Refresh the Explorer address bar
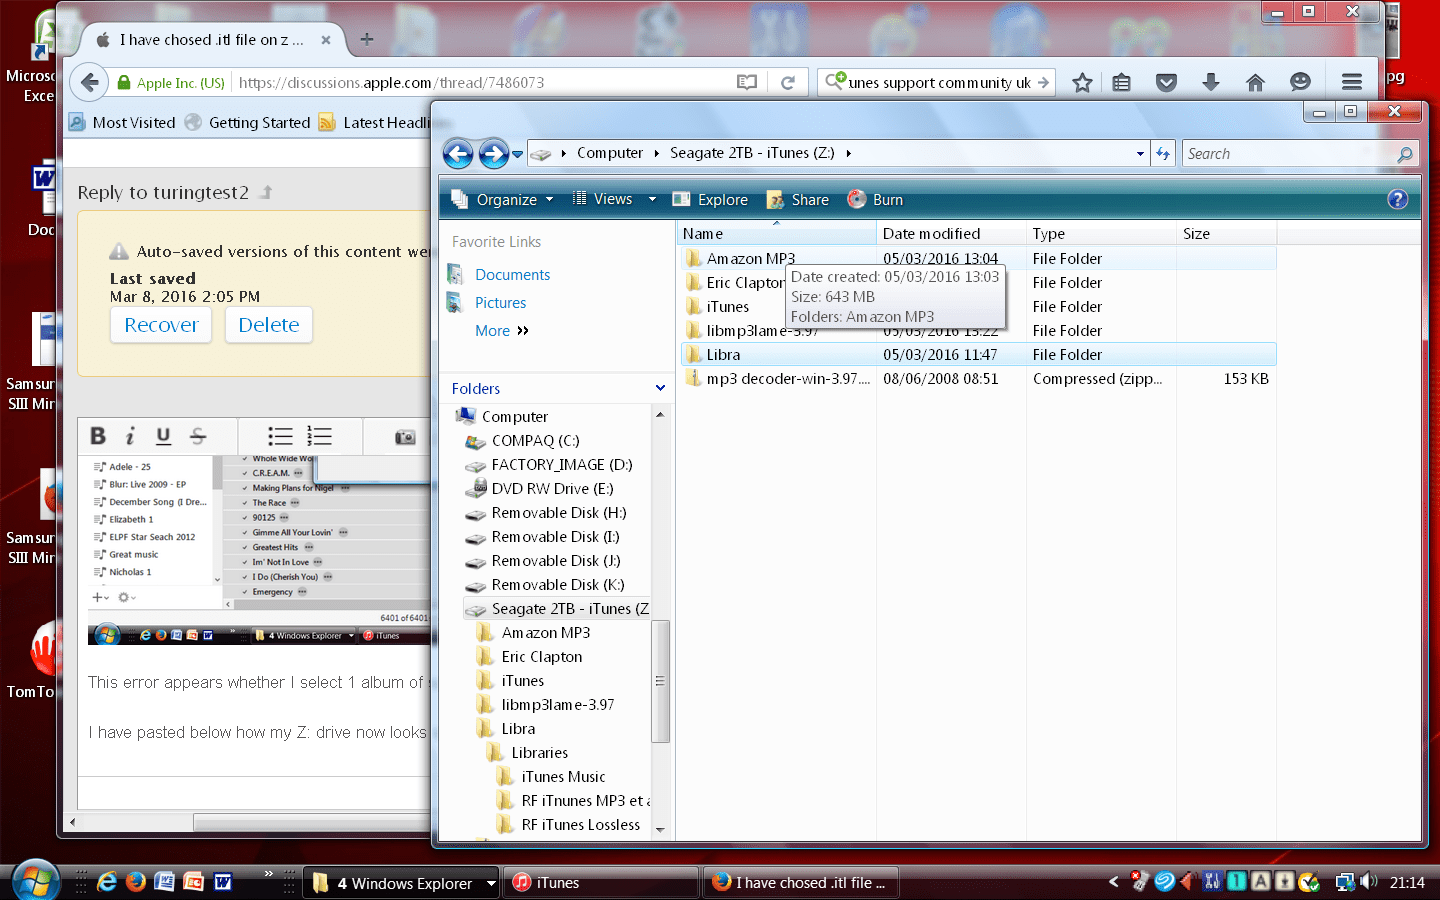 1163,153
